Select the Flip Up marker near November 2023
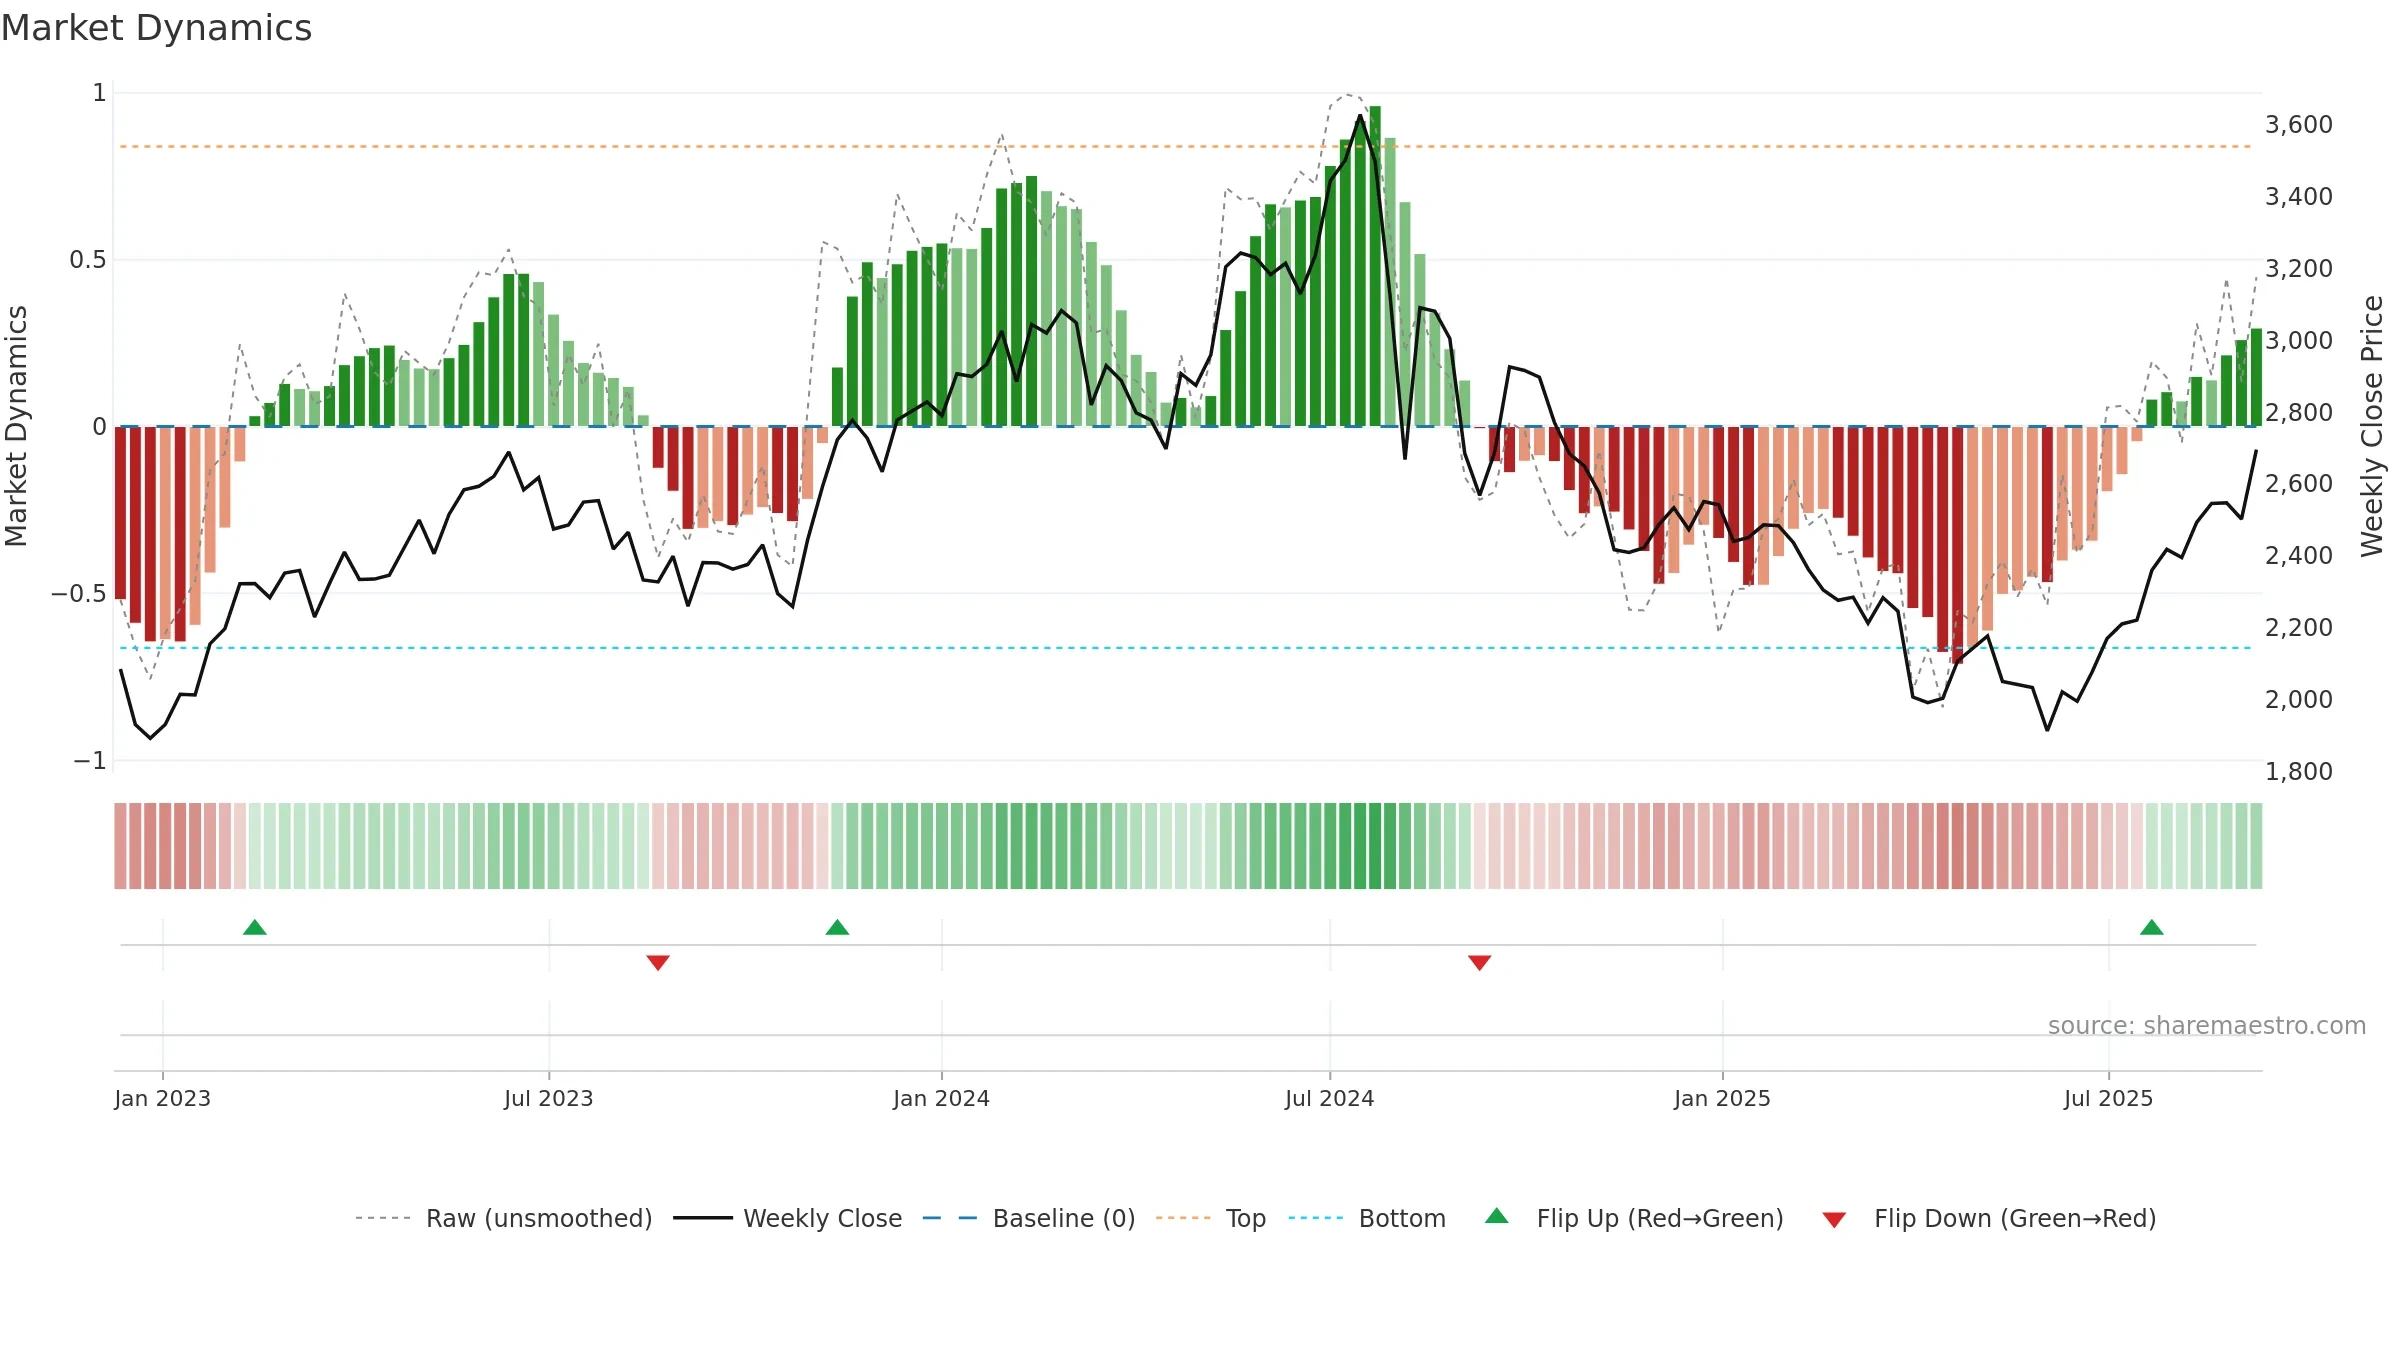 coord(838,928)
